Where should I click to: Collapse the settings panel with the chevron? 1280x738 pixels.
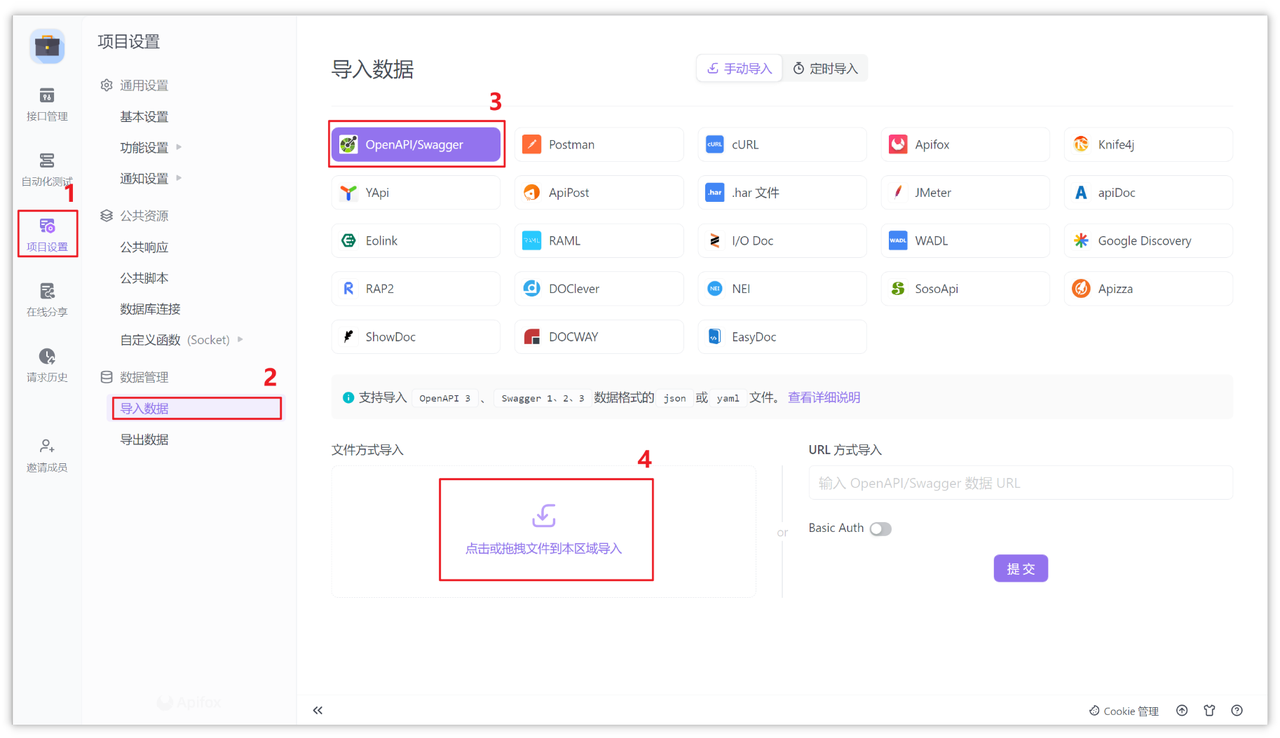point(318,710)
